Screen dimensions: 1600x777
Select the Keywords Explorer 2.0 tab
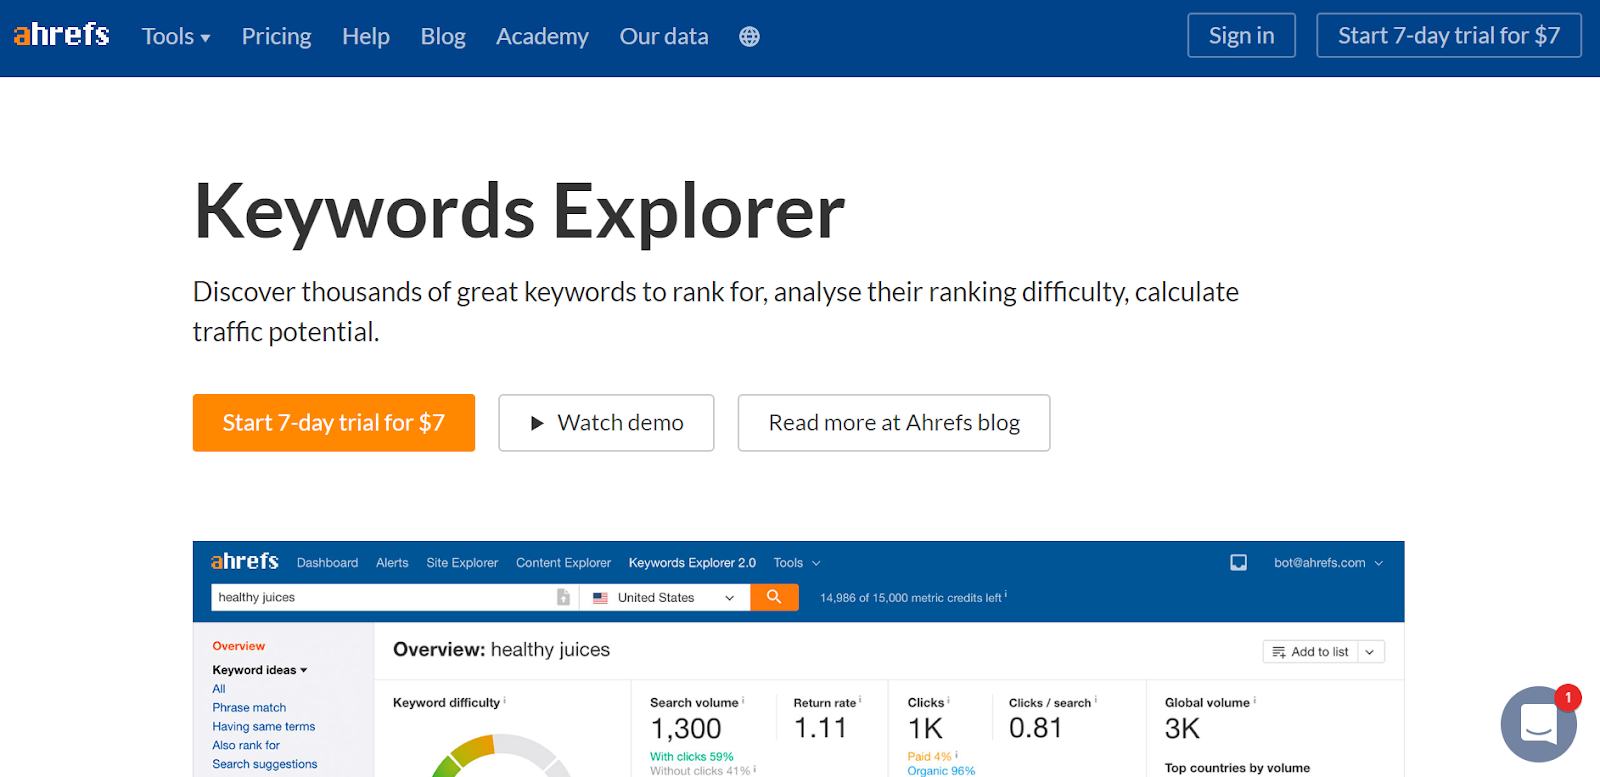point(692,563)
